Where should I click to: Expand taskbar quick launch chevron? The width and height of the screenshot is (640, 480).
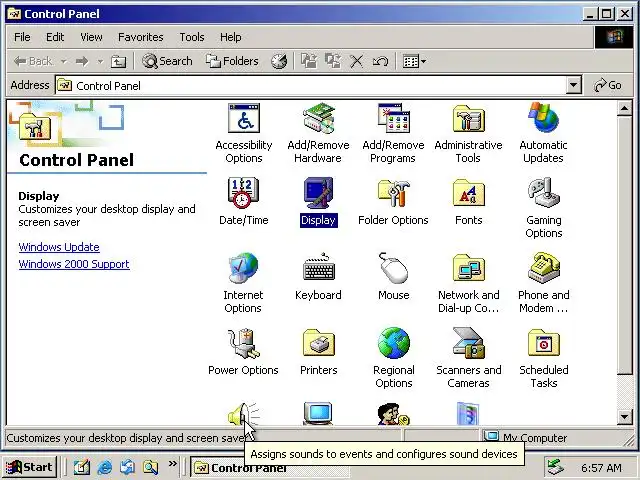[173, 464]
